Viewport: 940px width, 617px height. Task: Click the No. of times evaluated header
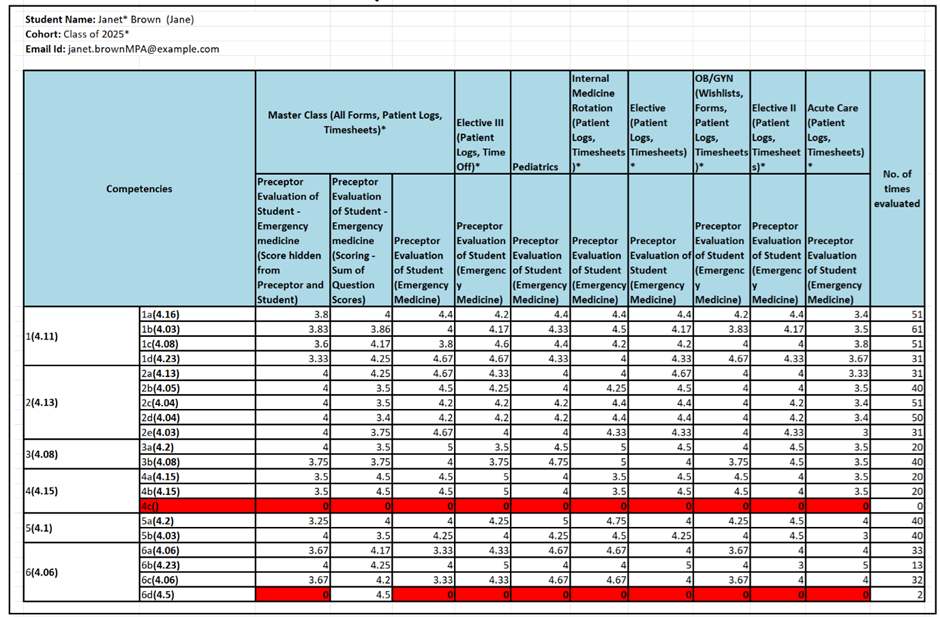point(897,188)
